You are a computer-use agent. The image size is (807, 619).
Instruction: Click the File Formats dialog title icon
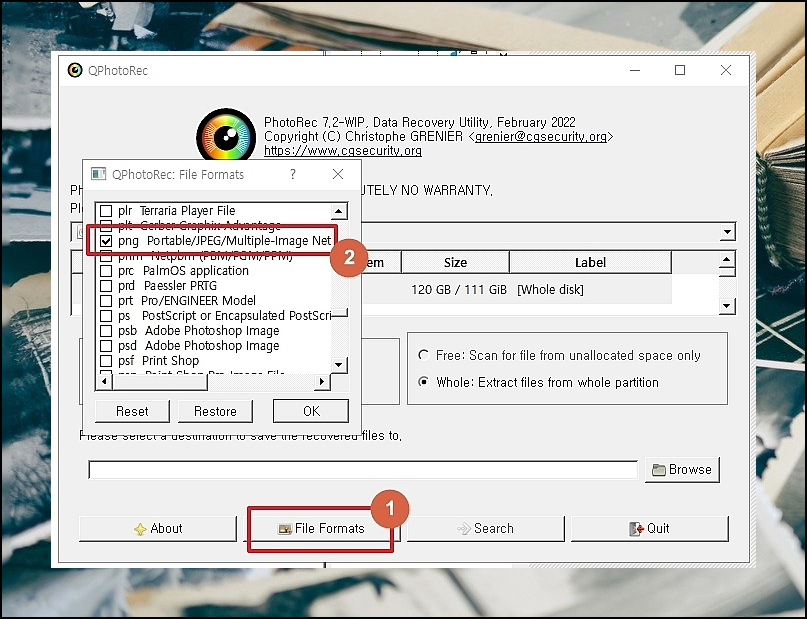point(98,174)
